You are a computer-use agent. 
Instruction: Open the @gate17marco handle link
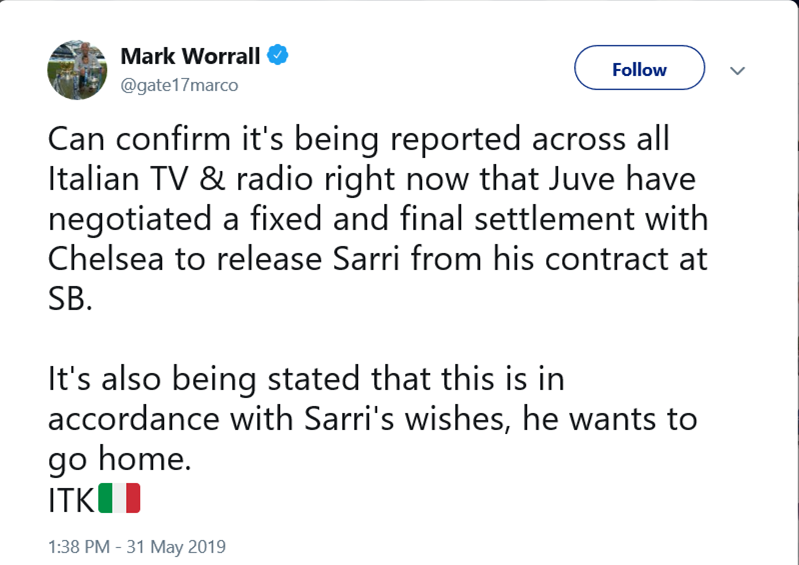(x=179, y=85)
